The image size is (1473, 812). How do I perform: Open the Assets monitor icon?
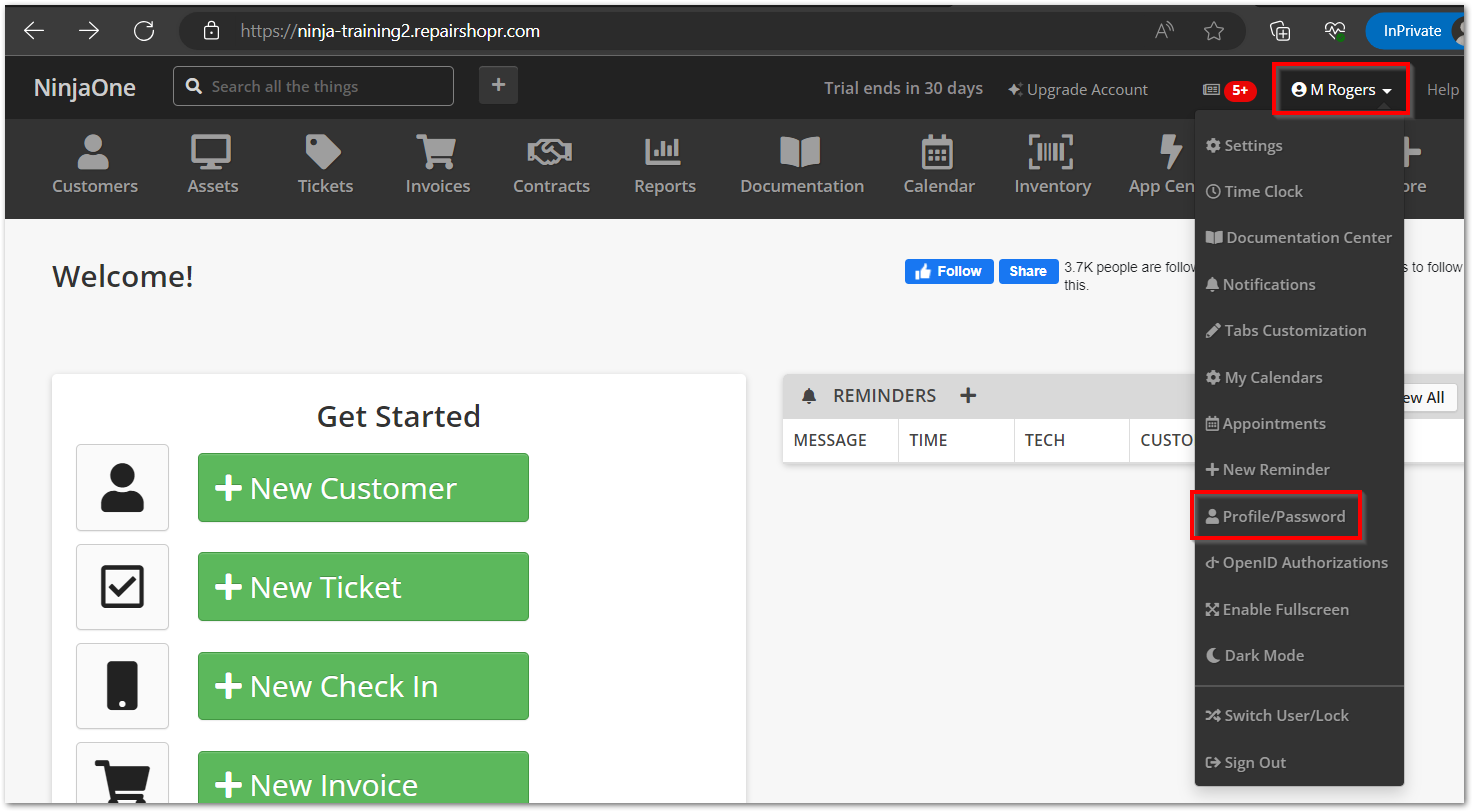coord(212,154)
